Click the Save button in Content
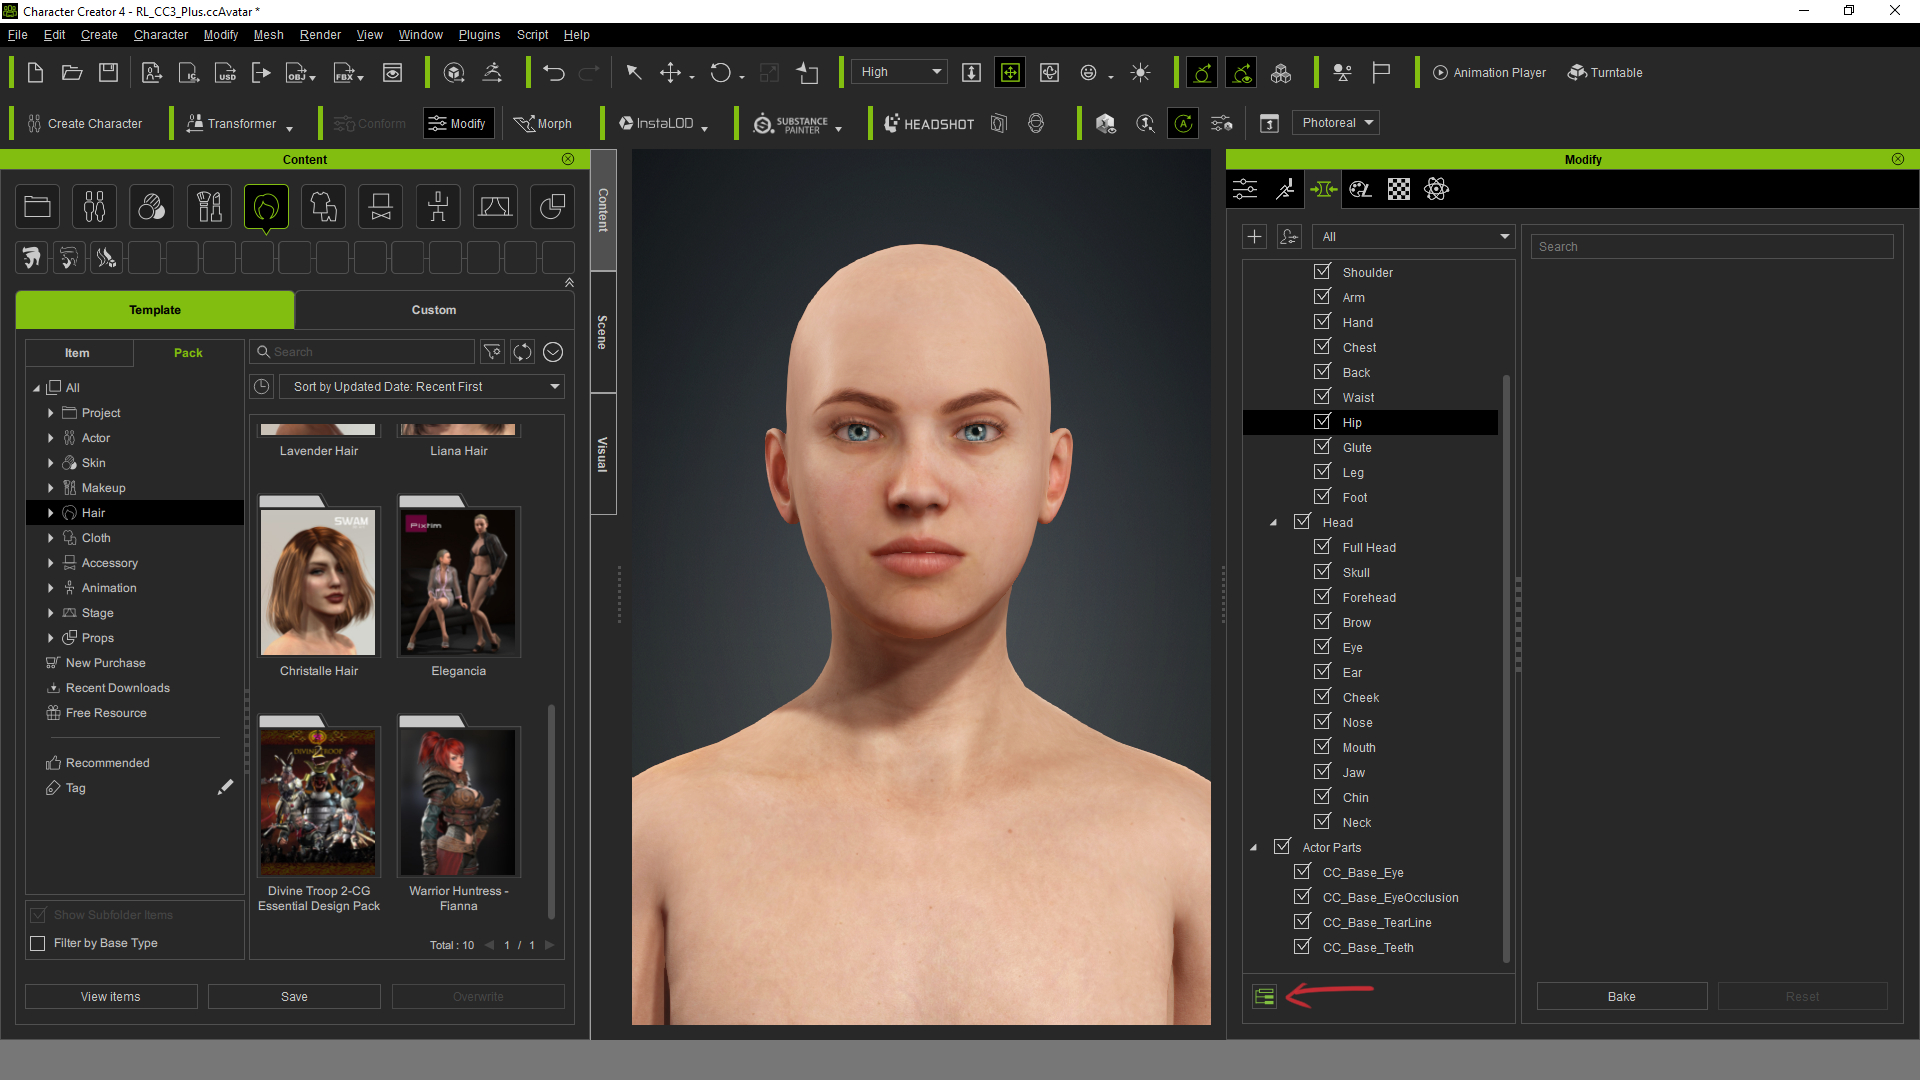 coord(294,997)
